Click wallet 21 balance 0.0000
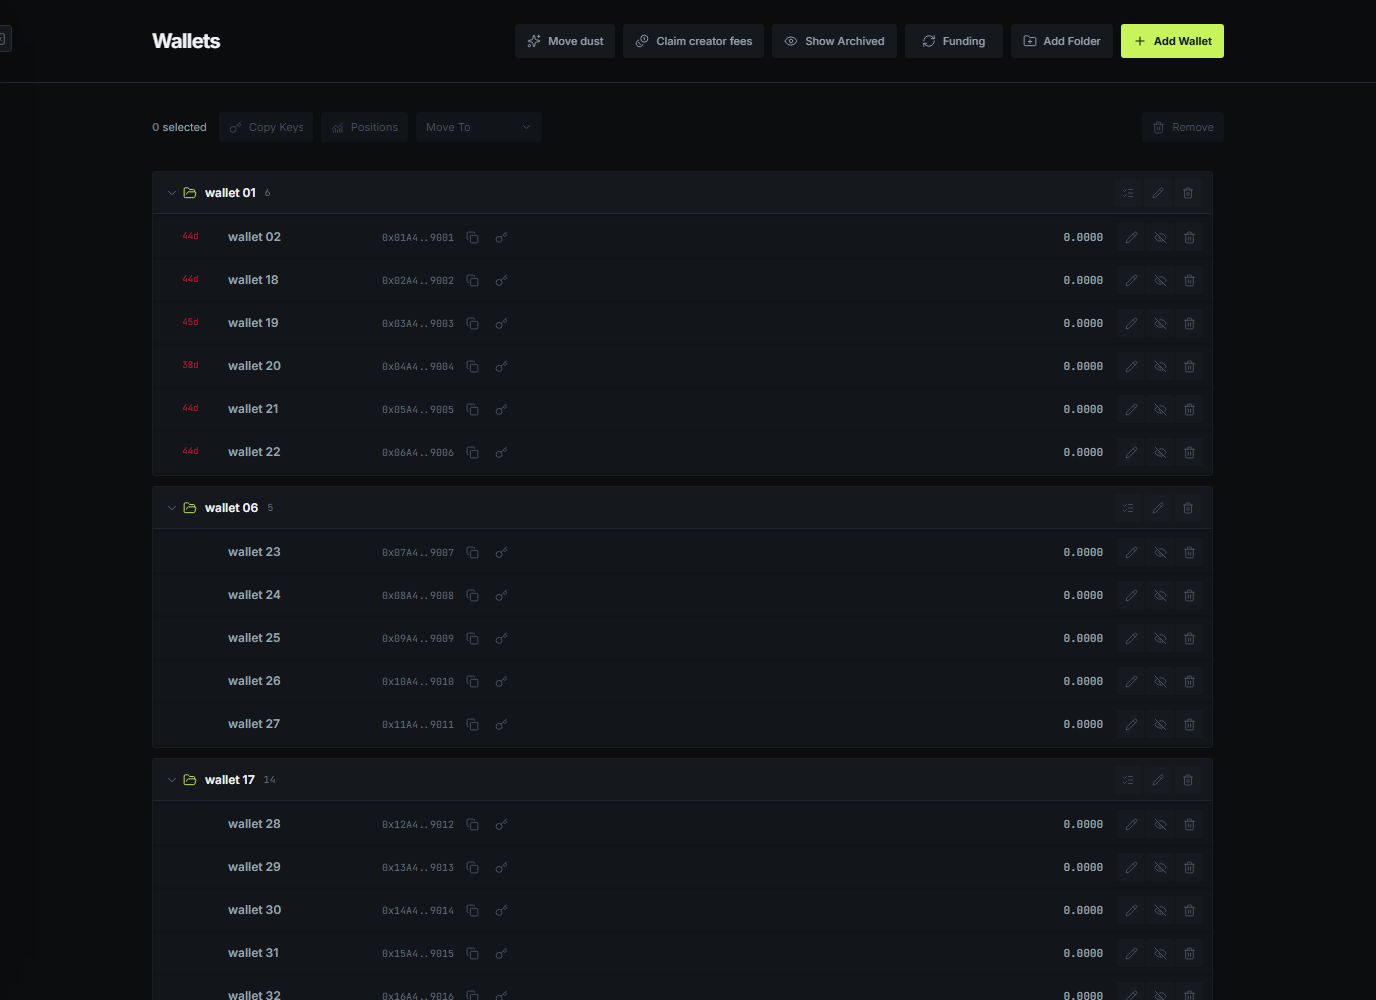Viewport: 1376px width, 1000px height. (1083, 410)
